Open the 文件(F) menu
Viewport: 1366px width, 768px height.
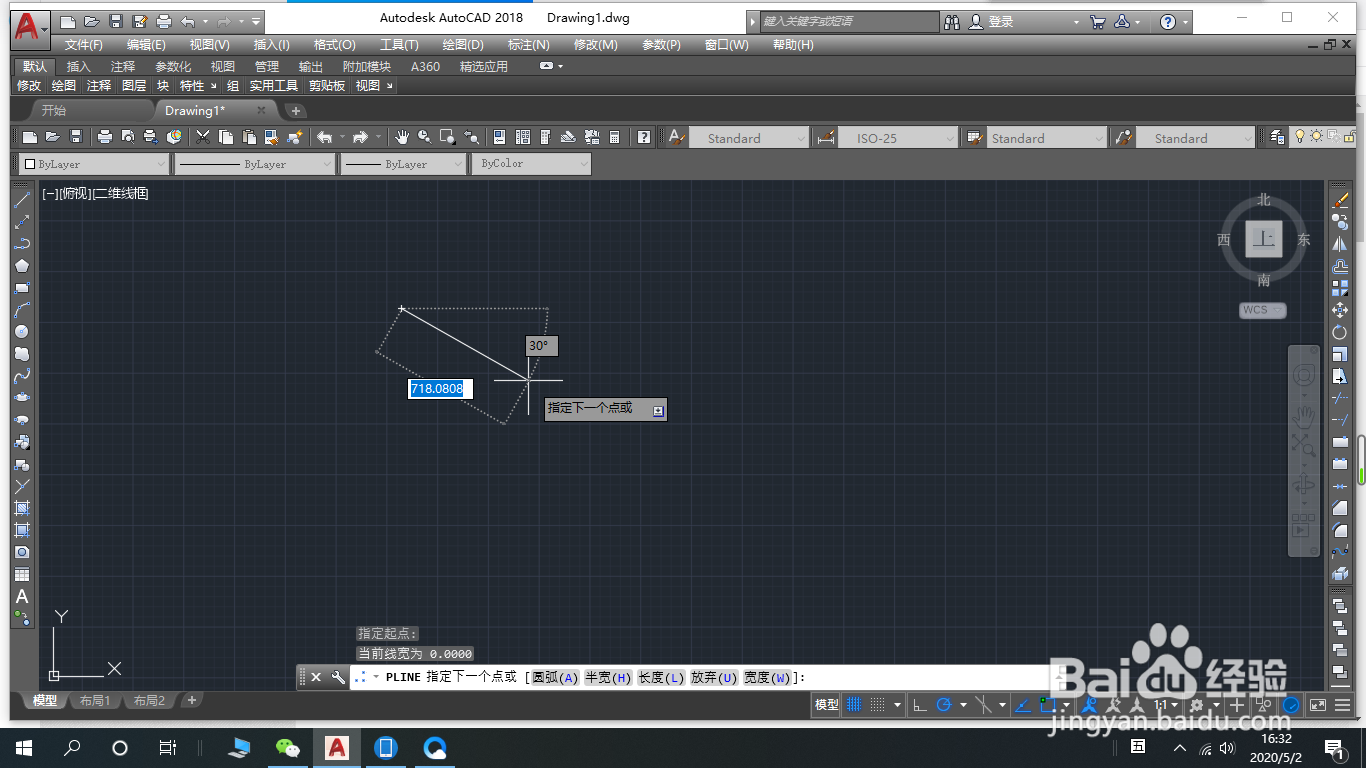click(x=84, y=45)
